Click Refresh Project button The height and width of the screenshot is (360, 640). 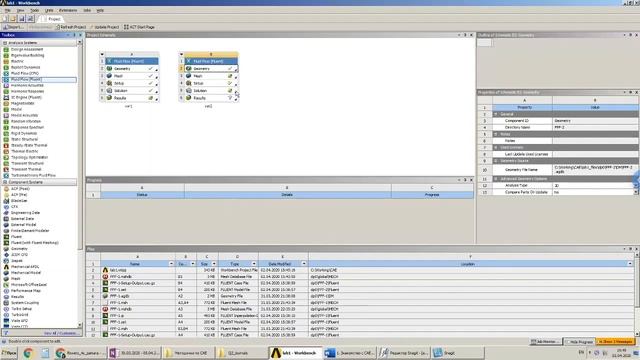tap(71, 27)
